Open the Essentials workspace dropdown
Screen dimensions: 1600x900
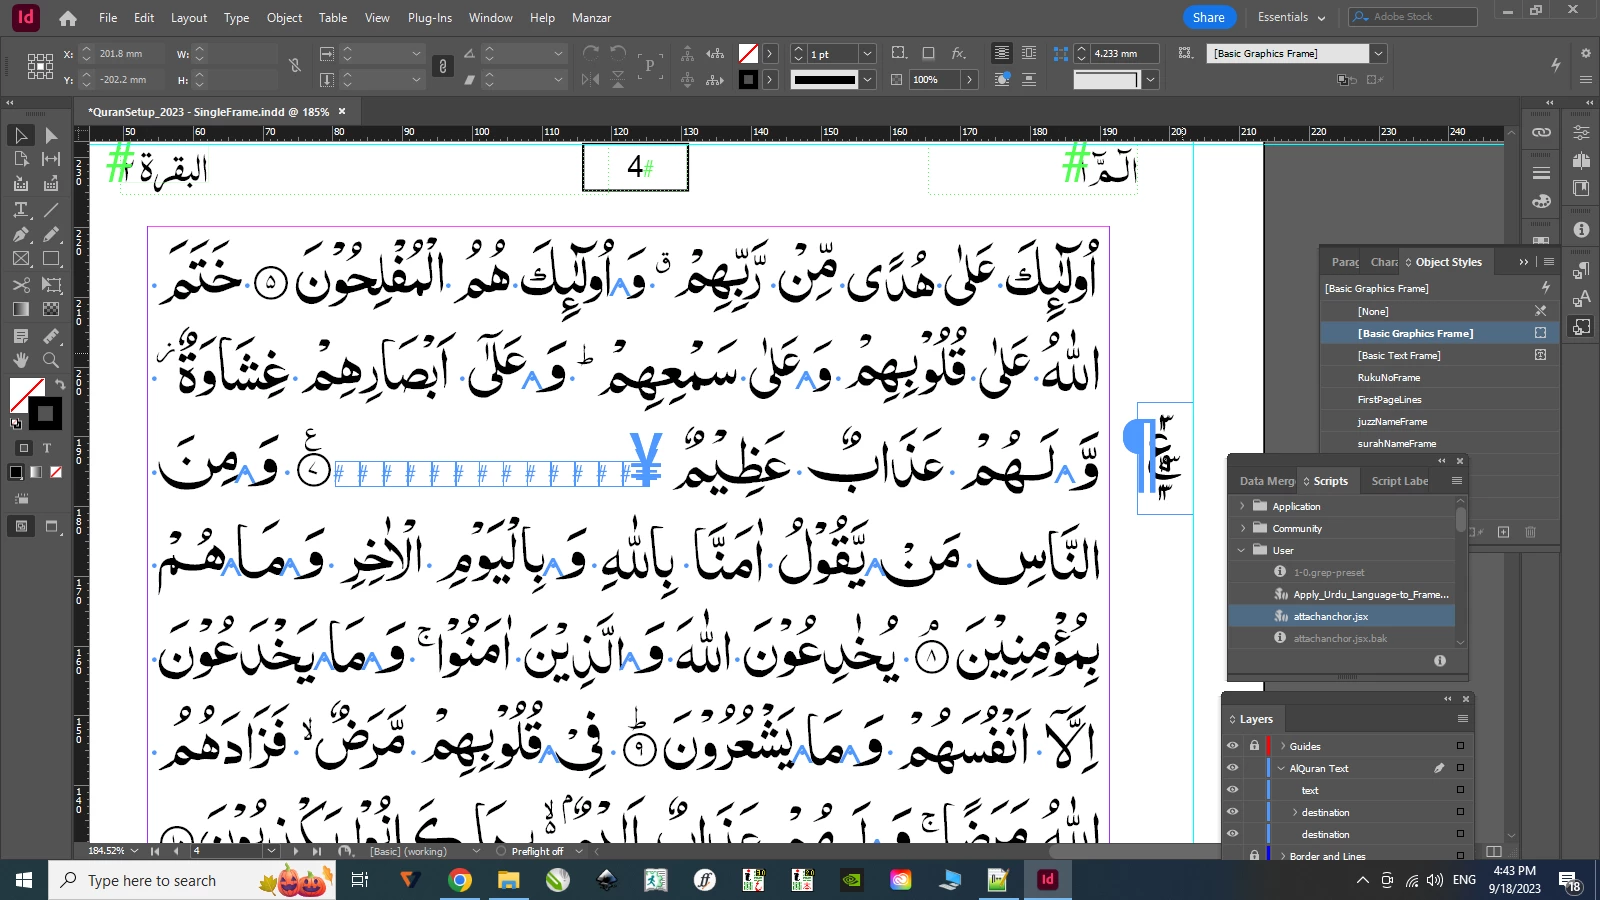point(1291,17)
